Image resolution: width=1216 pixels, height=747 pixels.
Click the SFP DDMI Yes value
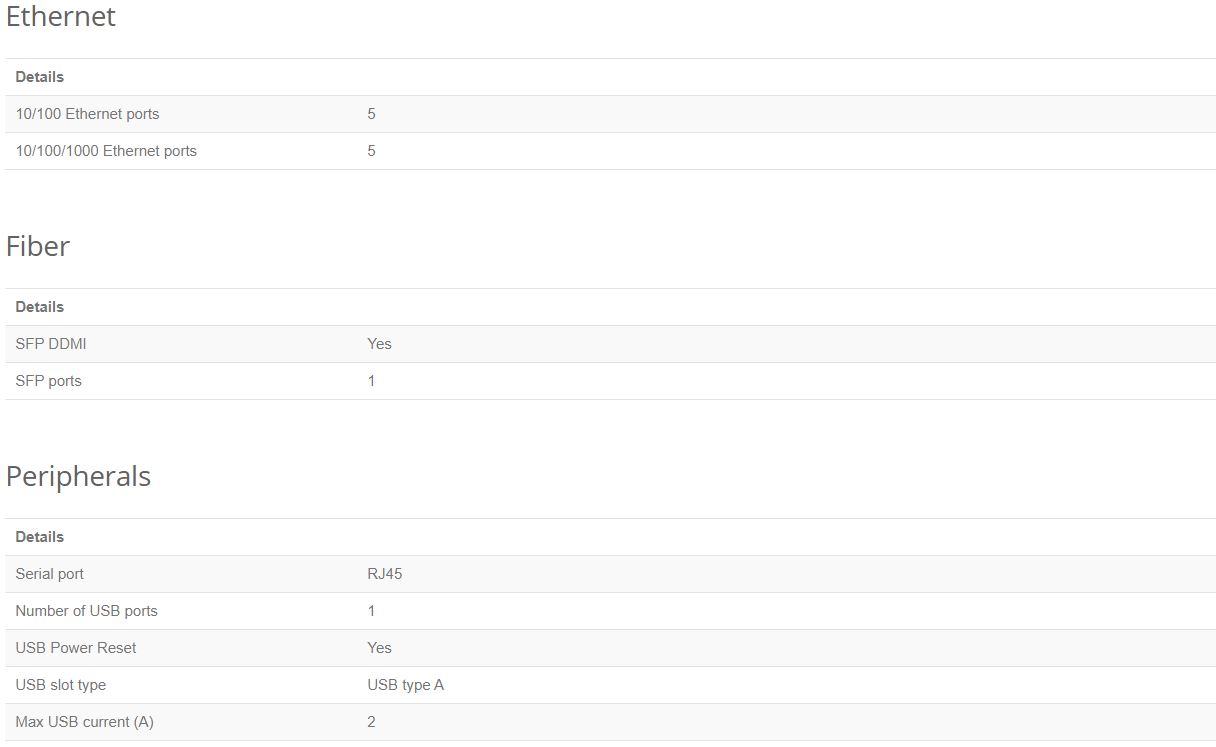[x=379, y=344]
